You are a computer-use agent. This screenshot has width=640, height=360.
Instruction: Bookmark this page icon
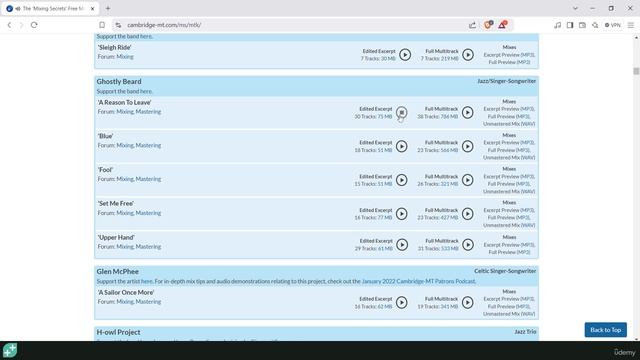(x=102, y=25)
